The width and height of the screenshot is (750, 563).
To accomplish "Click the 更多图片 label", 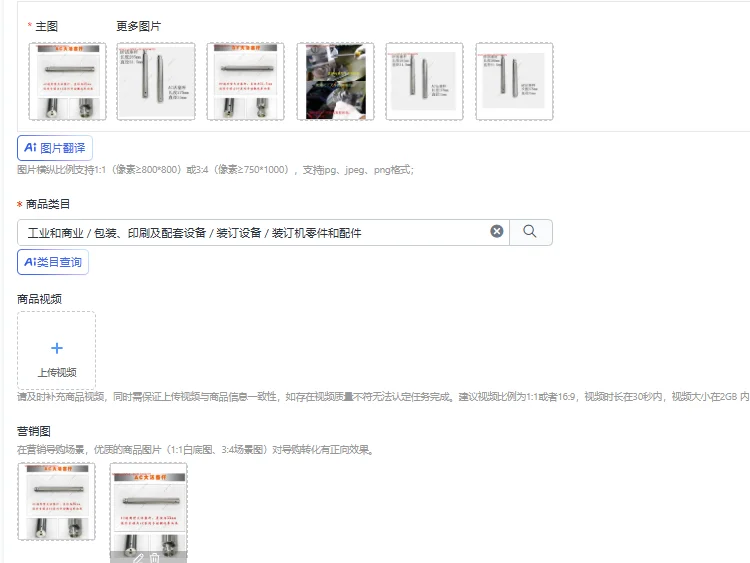I will pos(139,26).
